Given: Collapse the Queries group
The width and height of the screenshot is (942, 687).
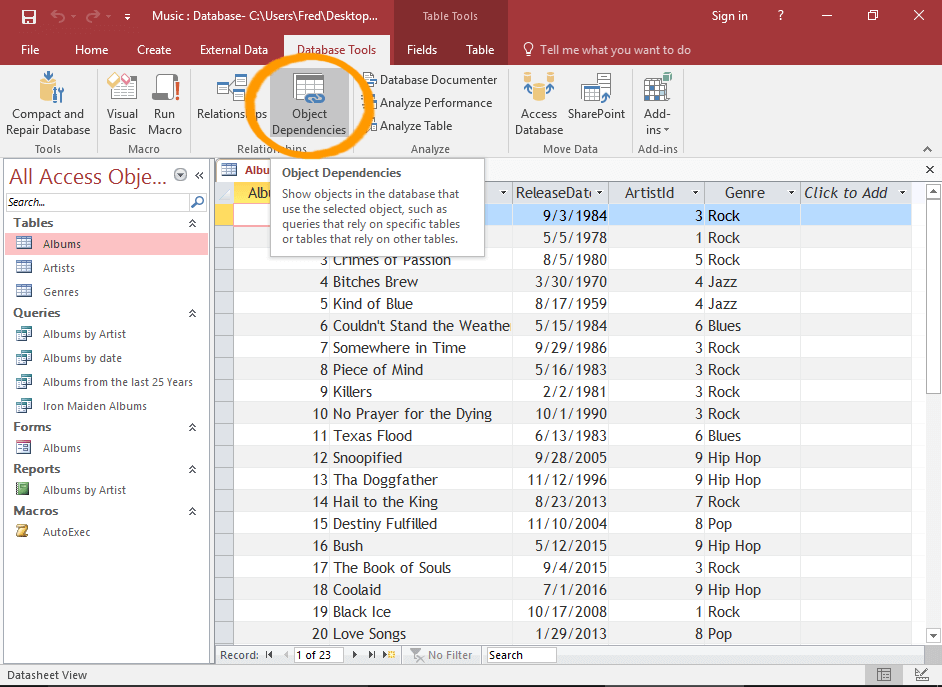Looking at the screenshot, I should pos(192,313).
